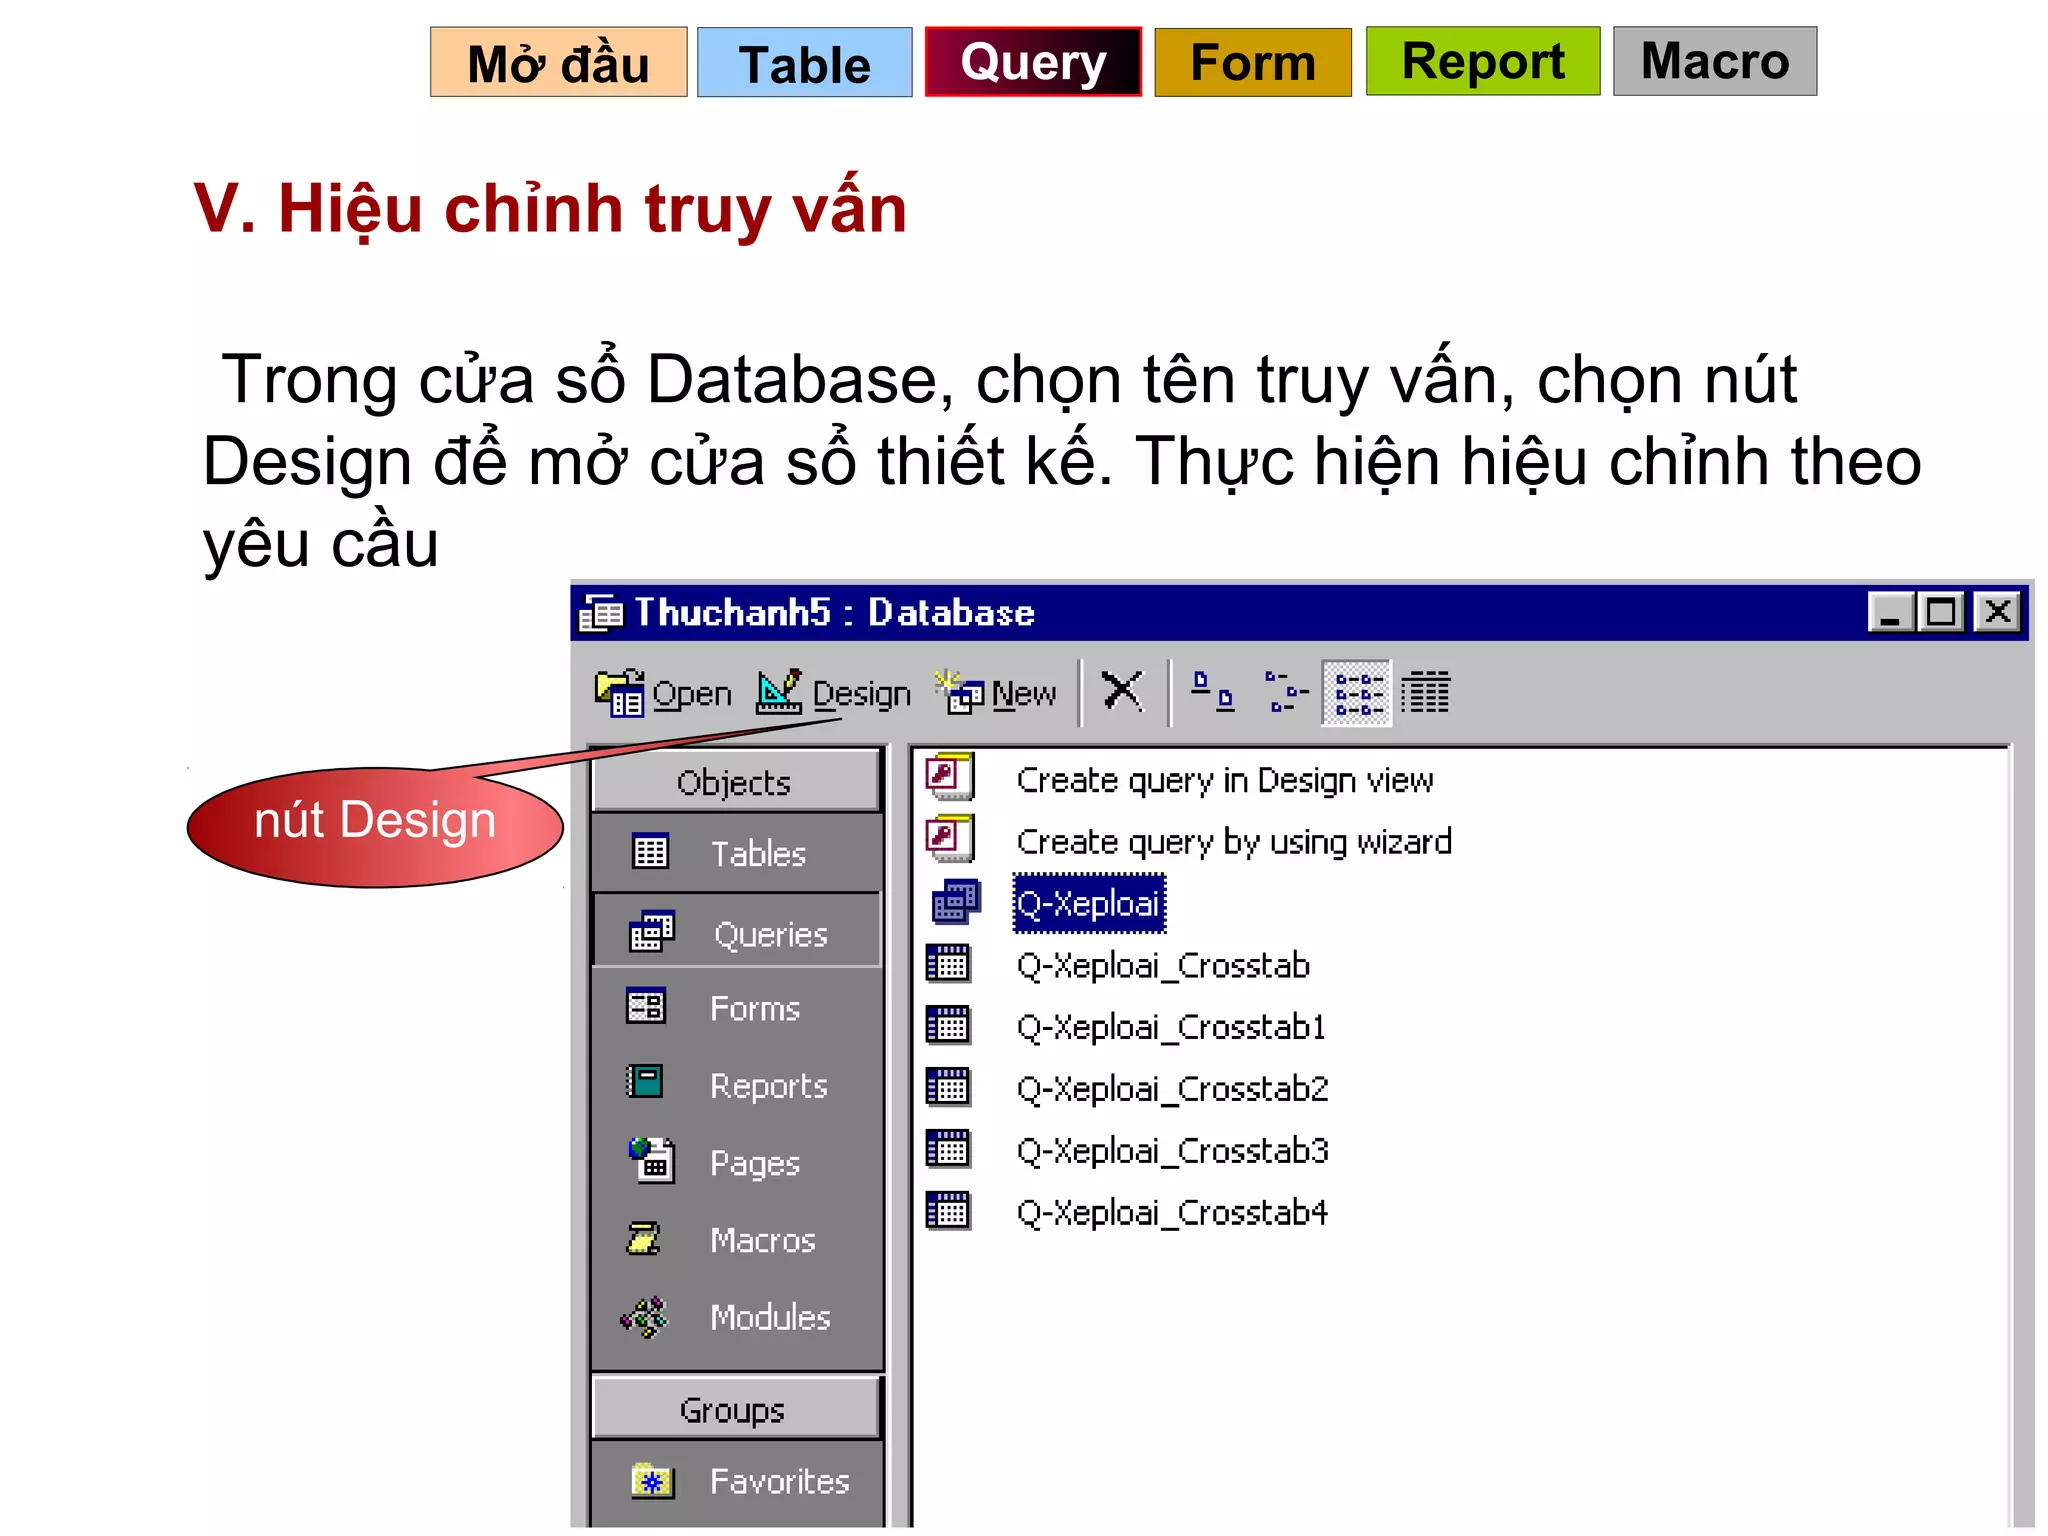Viewport: 2048px width, 1536px height.
Task: Select the Q-Xeploai_Crosstab2 query
Action: 1173,1089
